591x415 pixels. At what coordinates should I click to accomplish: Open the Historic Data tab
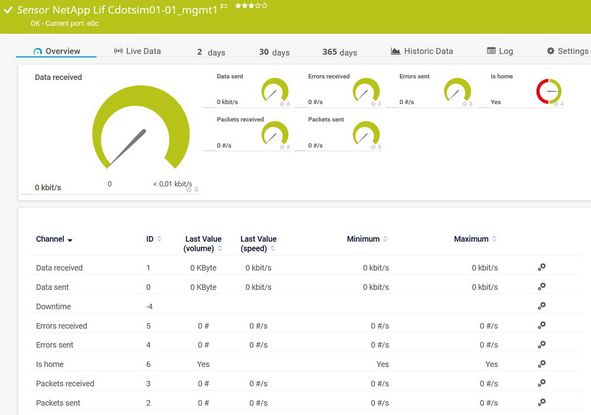pos(422,51)
